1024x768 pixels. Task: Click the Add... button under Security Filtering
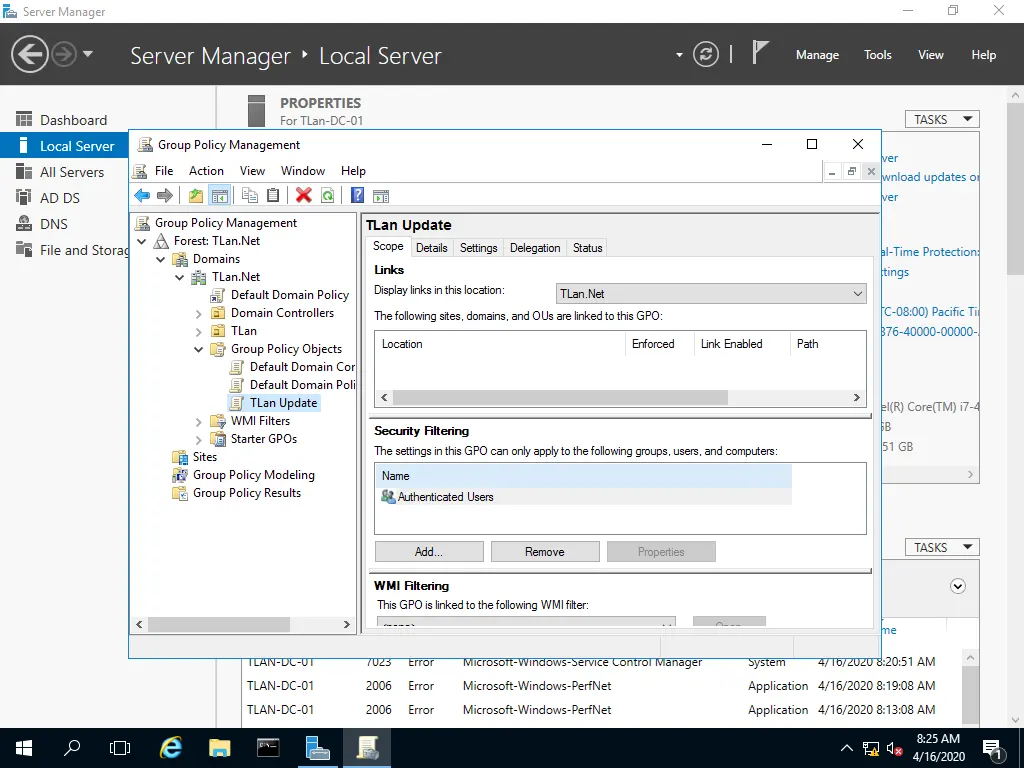tap(429, 552)
